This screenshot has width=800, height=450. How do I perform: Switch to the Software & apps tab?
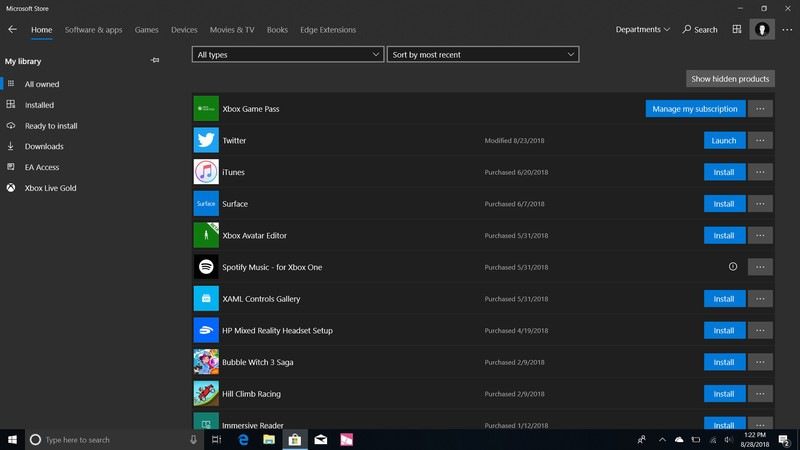click(x=93, y=30)
